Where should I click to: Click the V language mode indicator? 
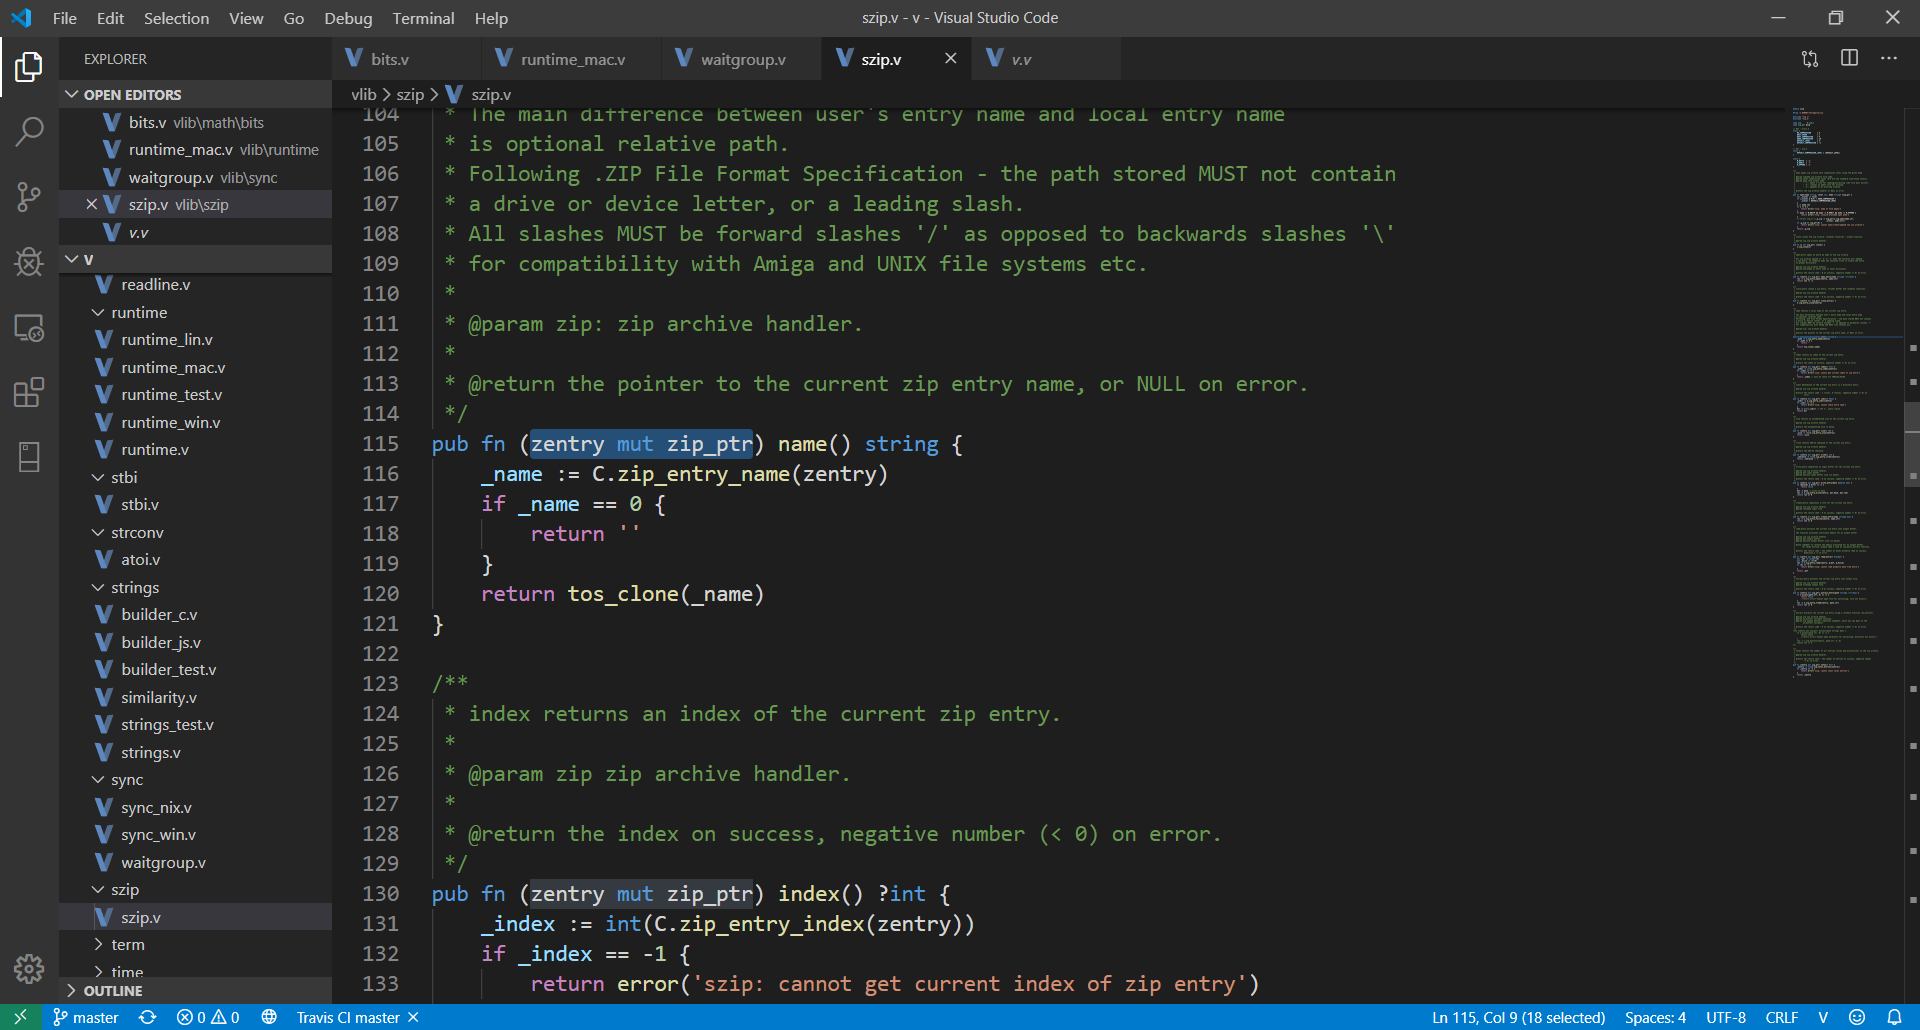point(1823,1017)
